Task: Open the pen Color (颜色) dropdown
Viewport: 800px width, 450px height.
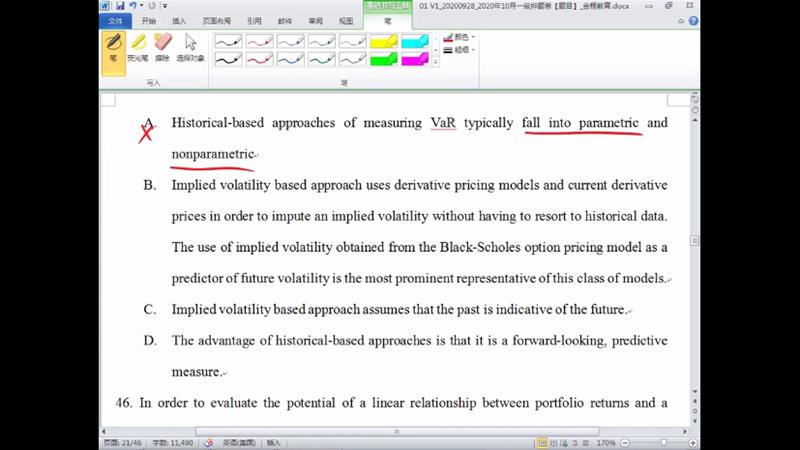Action: pyautogui.click(x=459, y=37)
